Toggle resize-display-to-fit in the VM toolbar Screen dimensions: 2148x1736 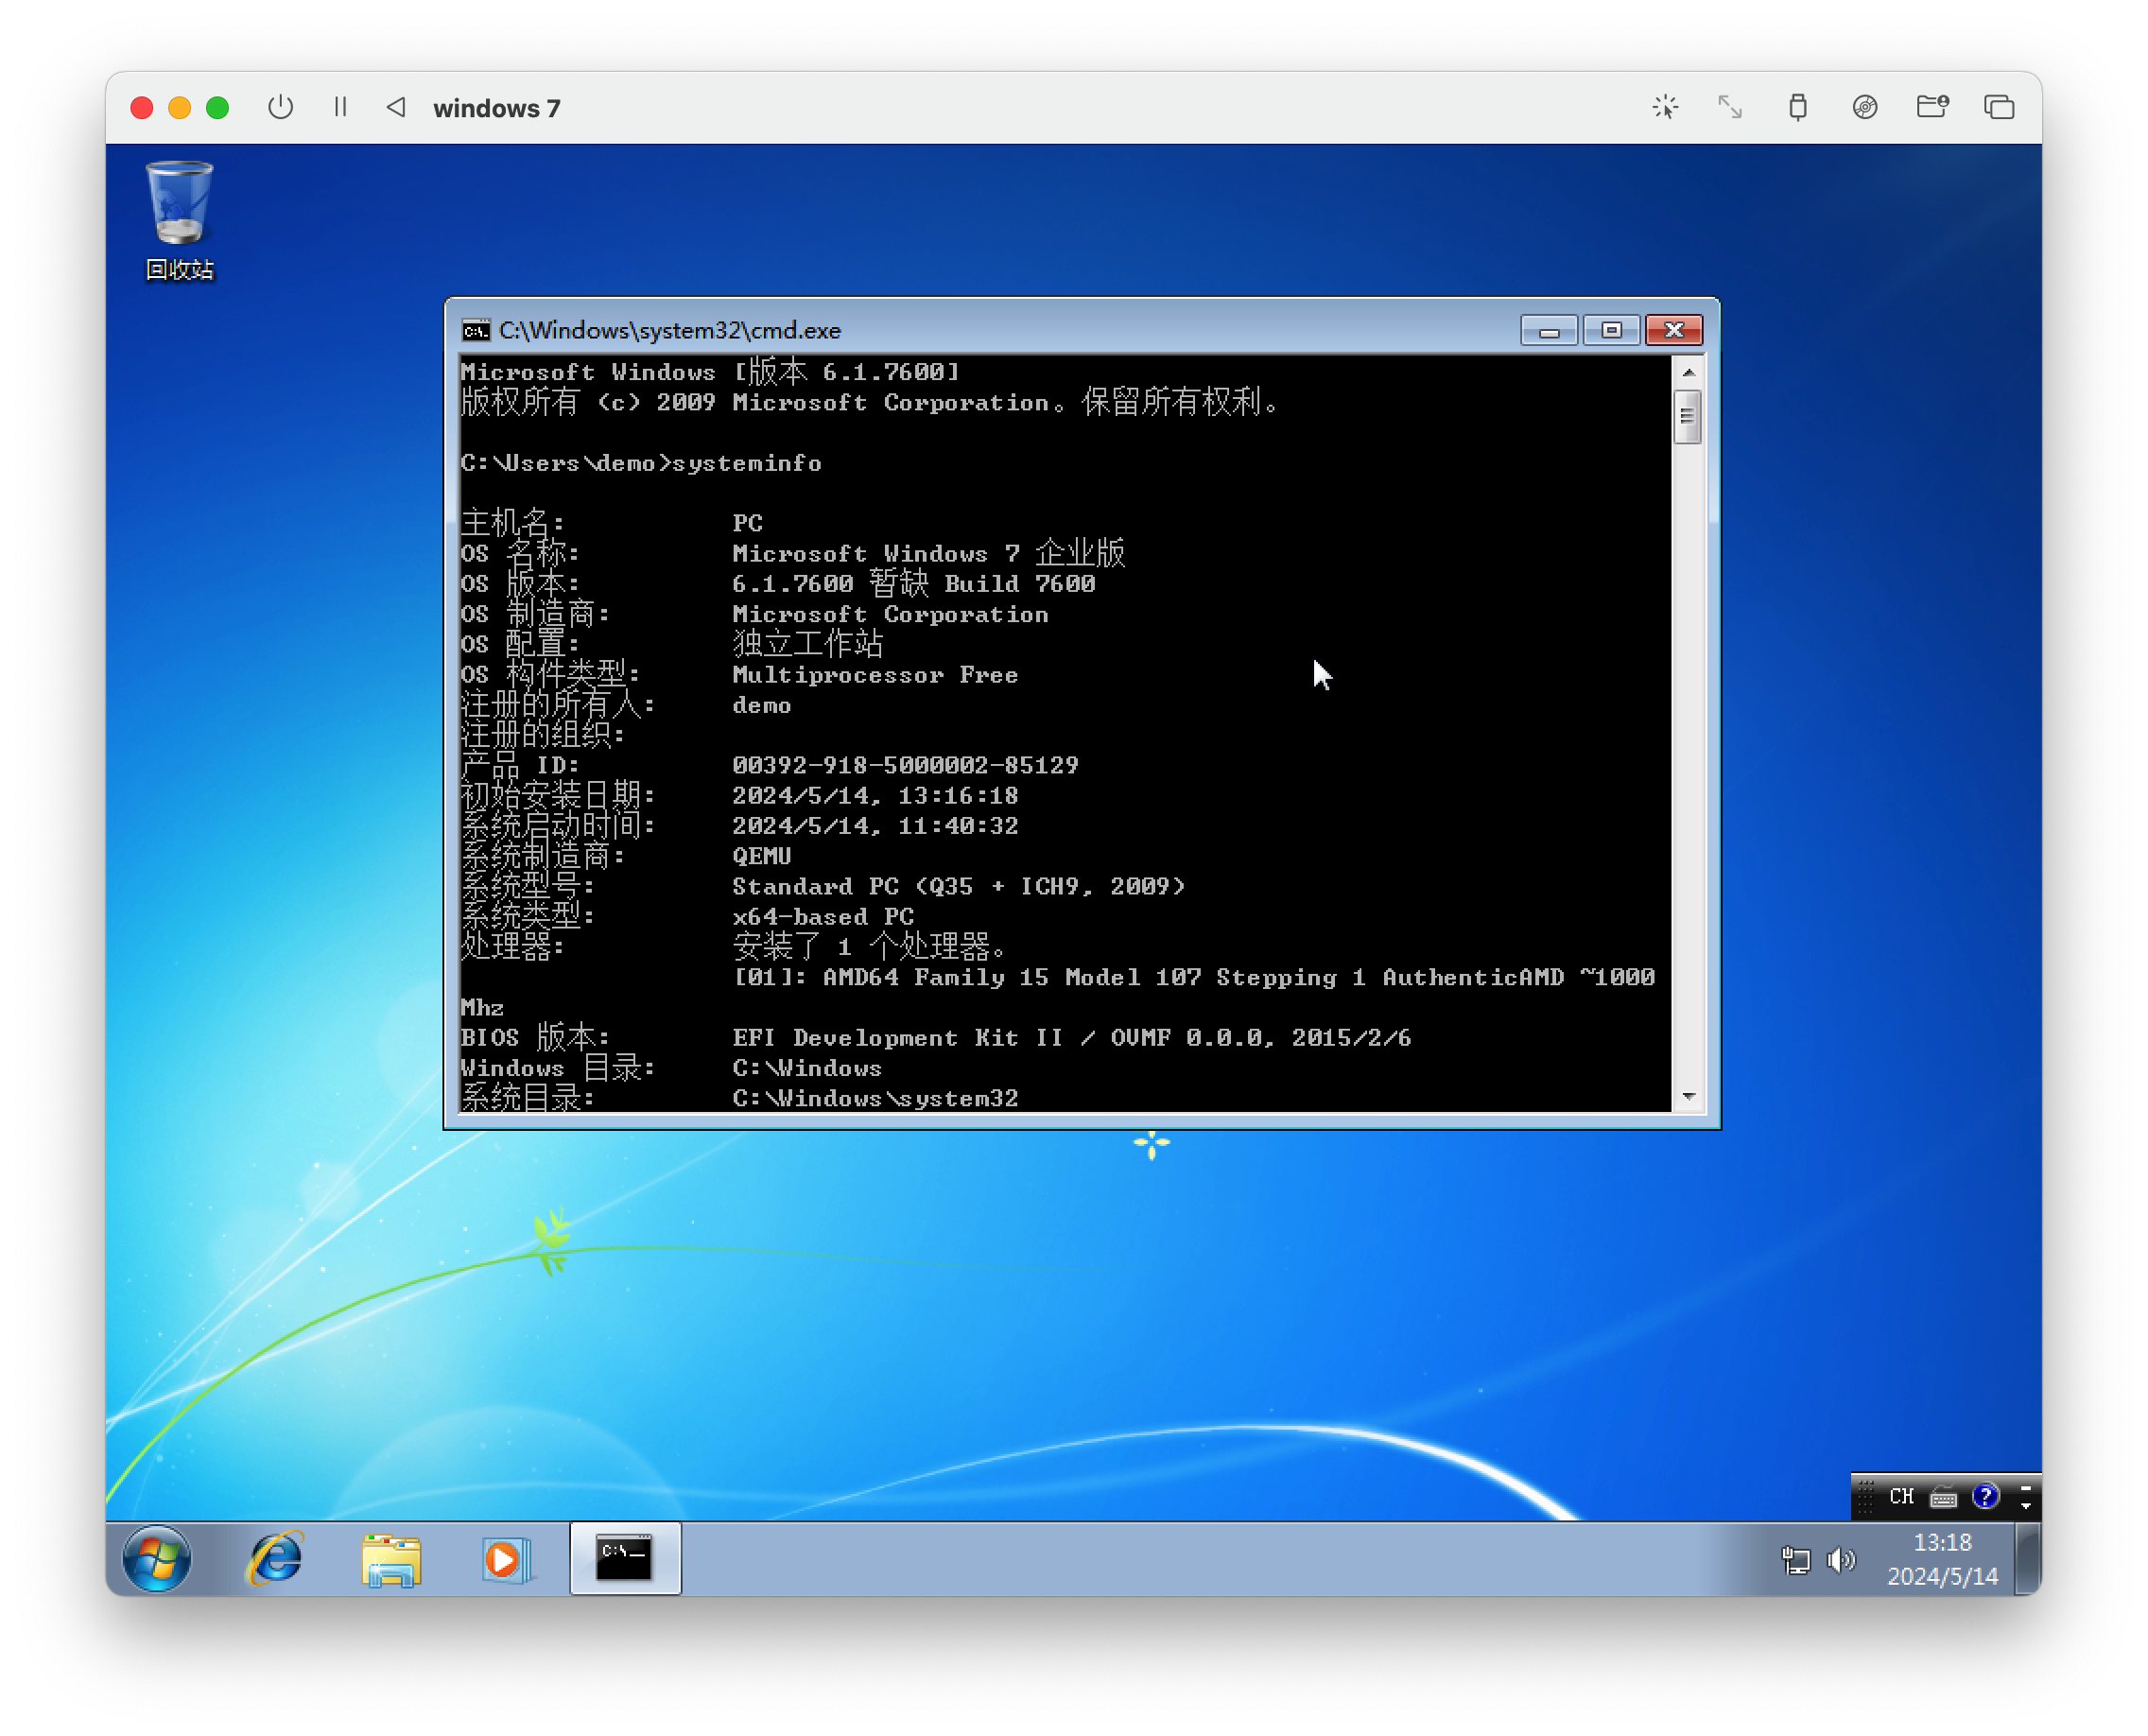click(x=1729, y=107)
